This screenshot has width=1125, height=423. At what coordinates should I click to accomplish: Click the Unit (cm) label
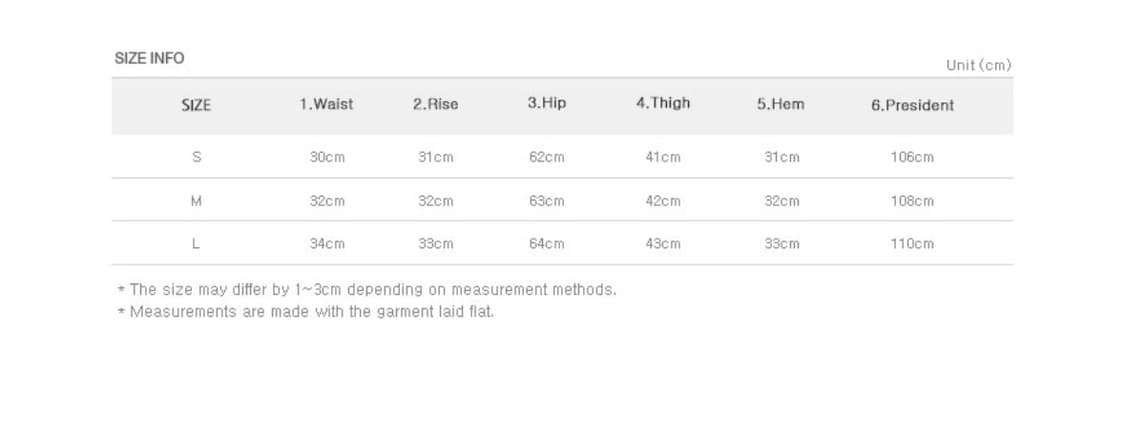tap(979, 65)
